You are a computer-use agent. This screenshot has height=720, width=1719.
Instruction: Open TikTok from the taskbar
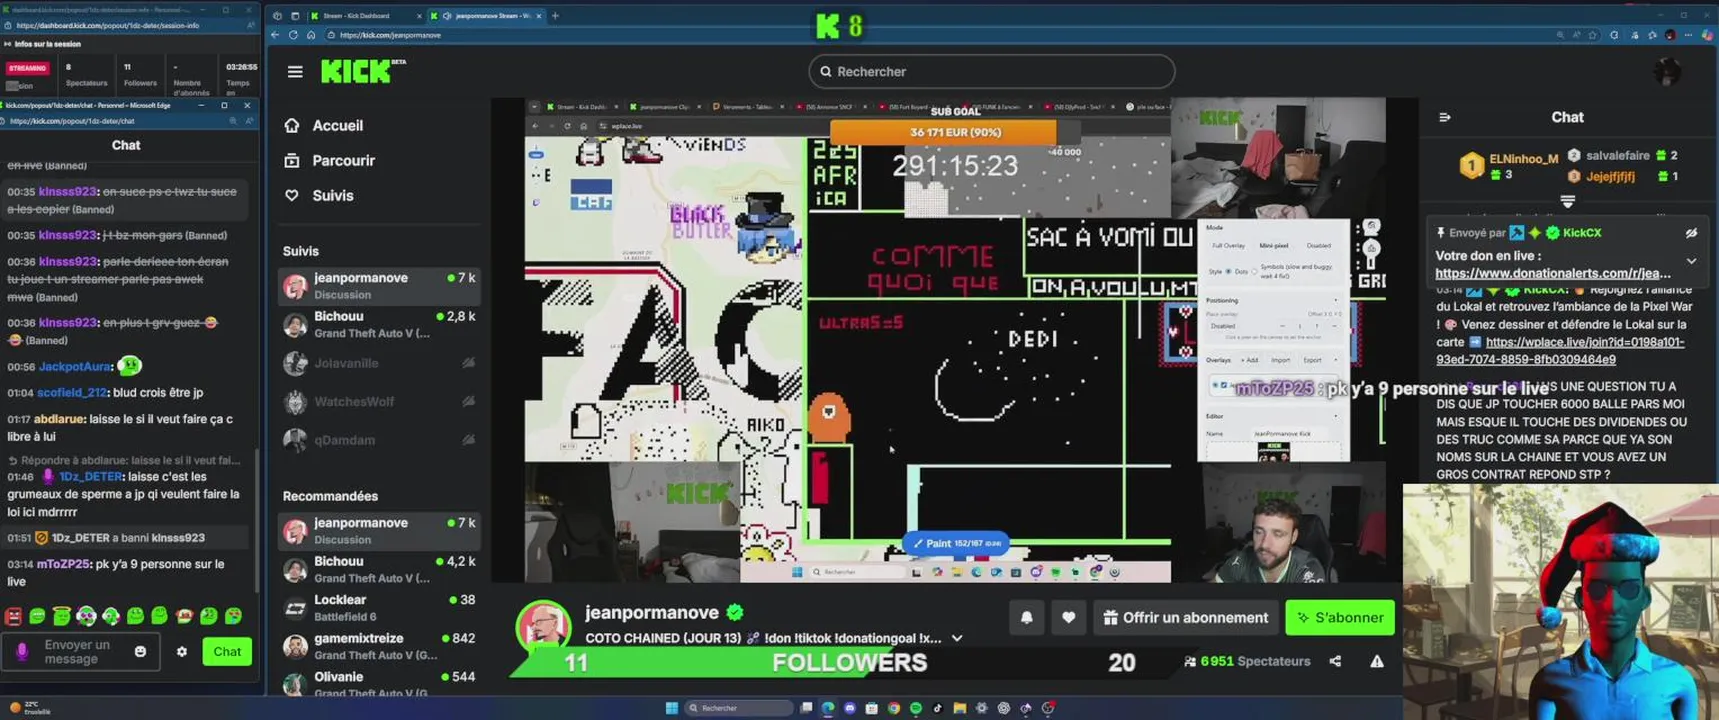(x=938, y=708)
